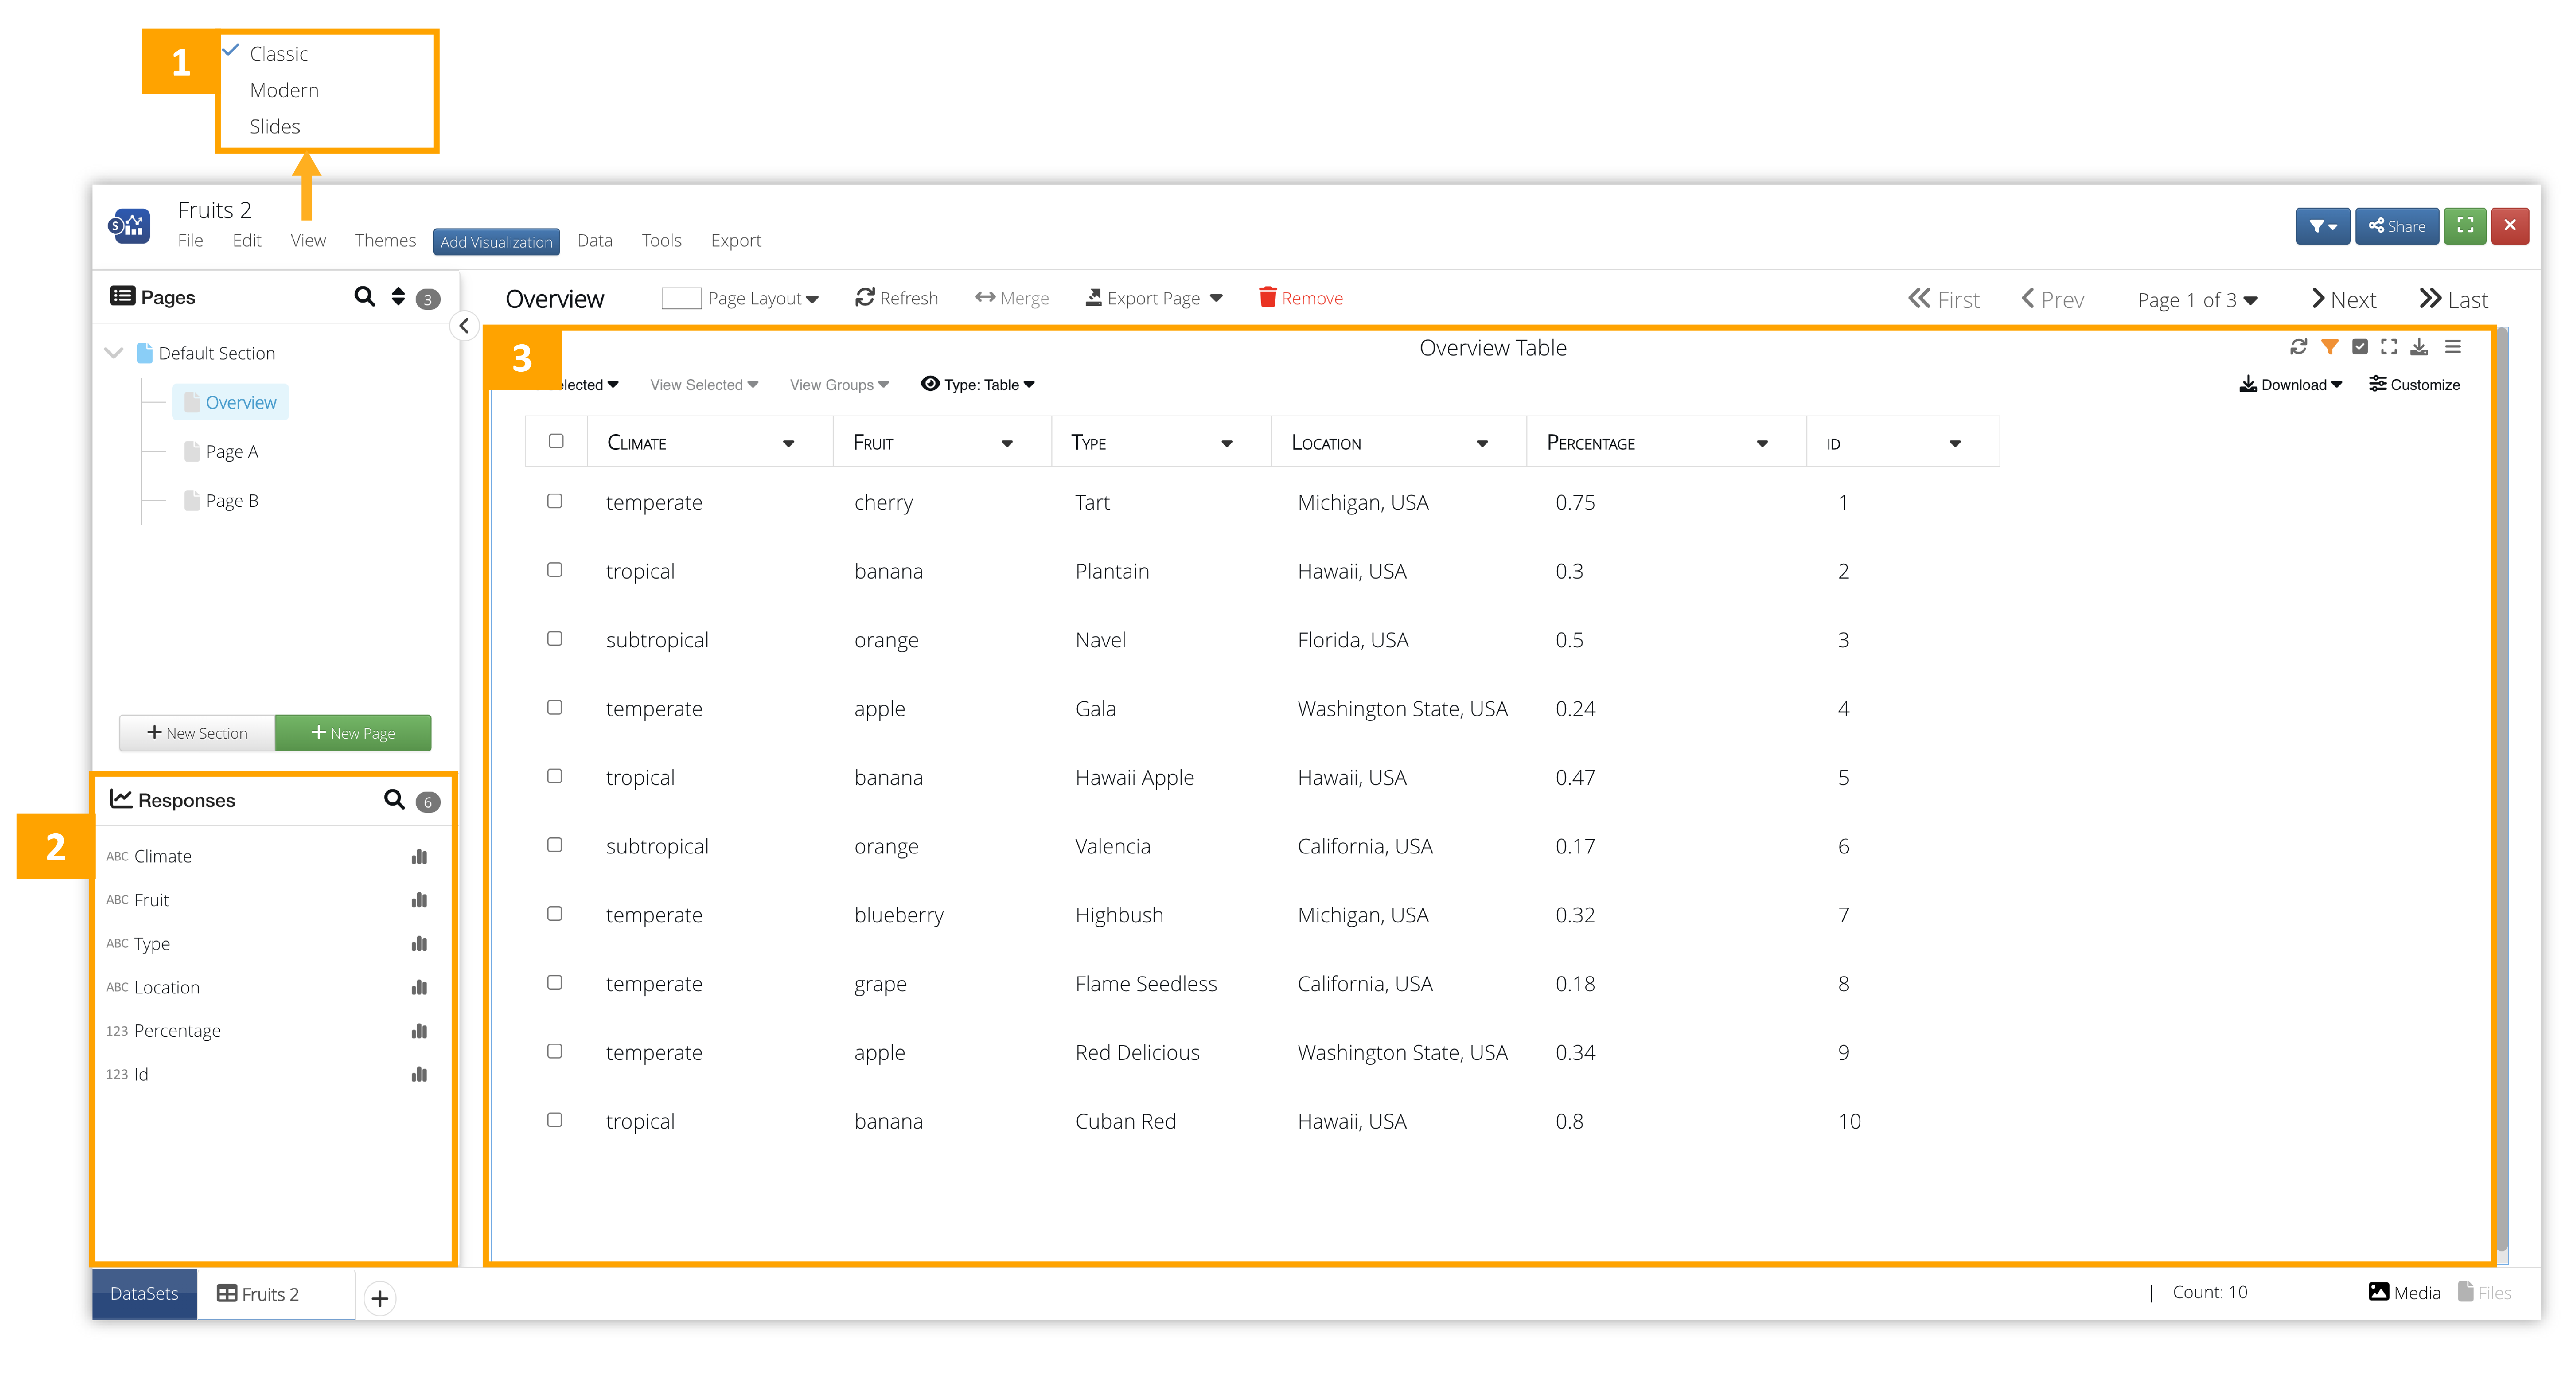Open chart icon for Percentage response
Screen dimensions: 2576x1400
[419, 1031]
